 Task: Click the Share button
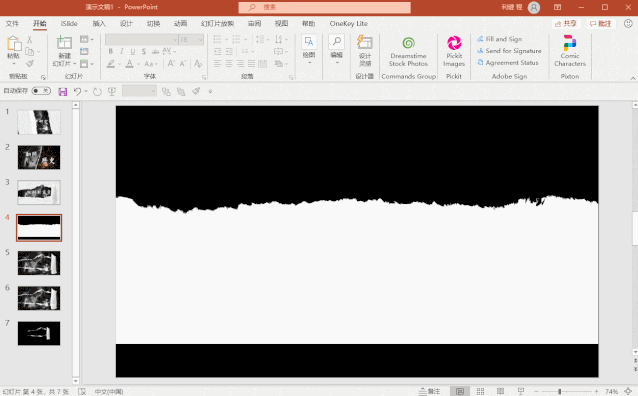566,24
